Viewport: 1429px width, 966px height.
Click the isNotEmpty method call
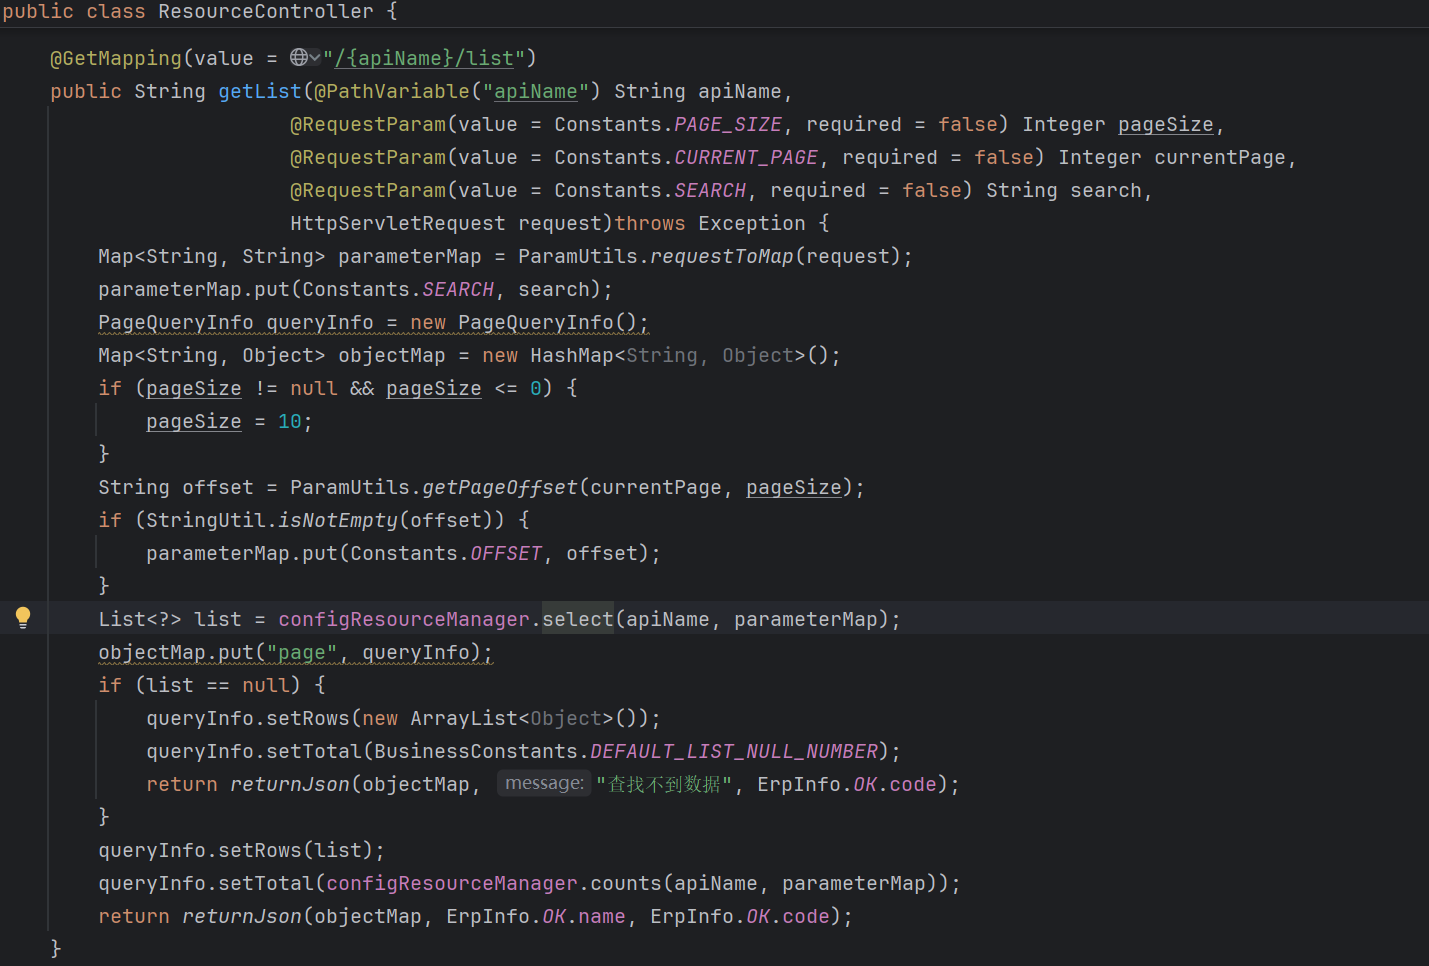(x=338, y=520)
